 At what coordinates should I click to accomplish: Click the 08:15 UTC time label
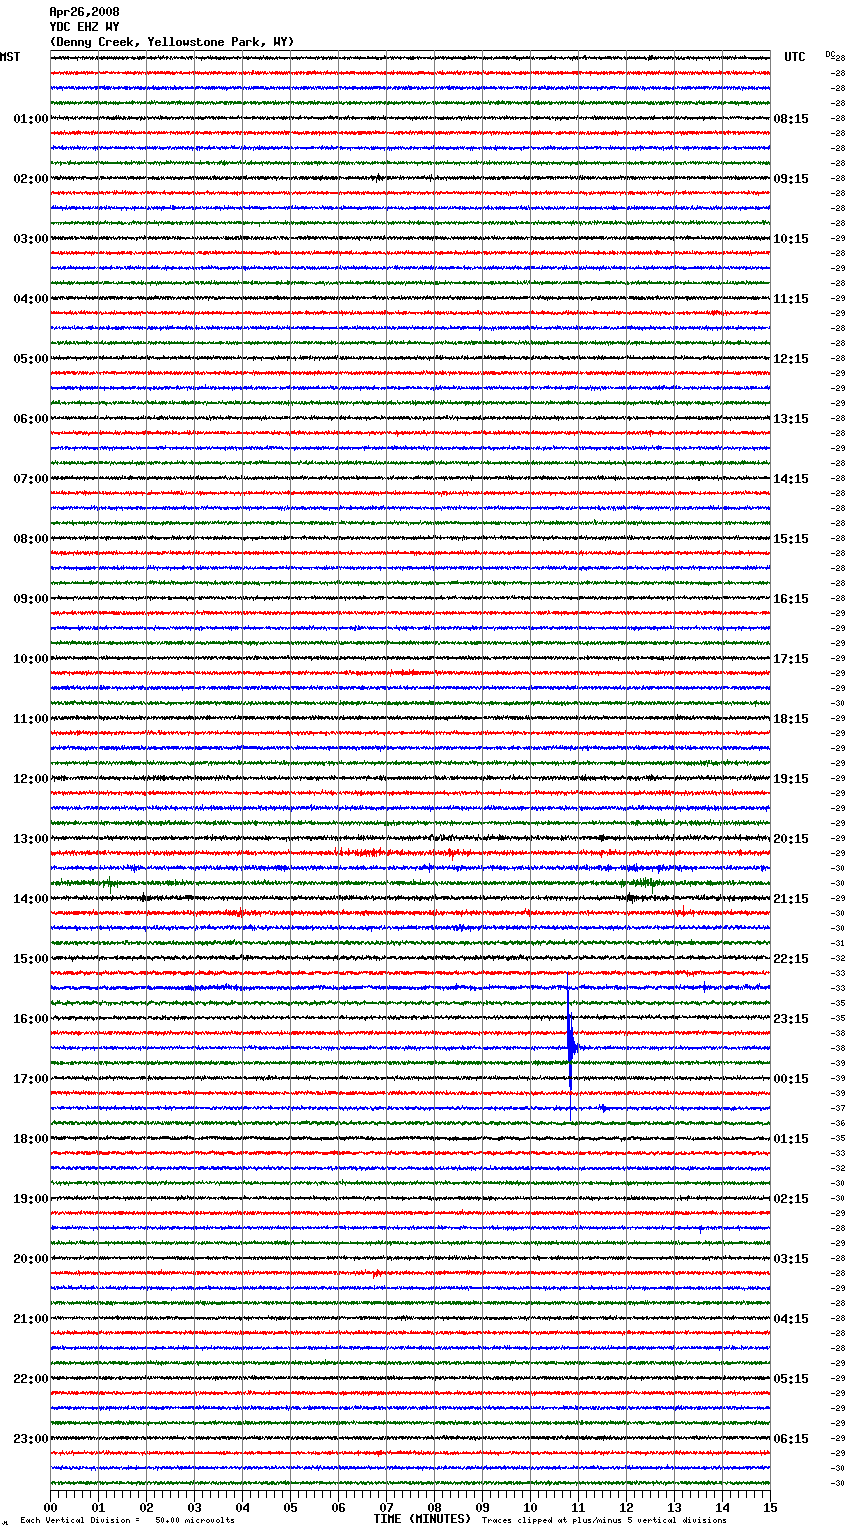[x=791, y=119]
